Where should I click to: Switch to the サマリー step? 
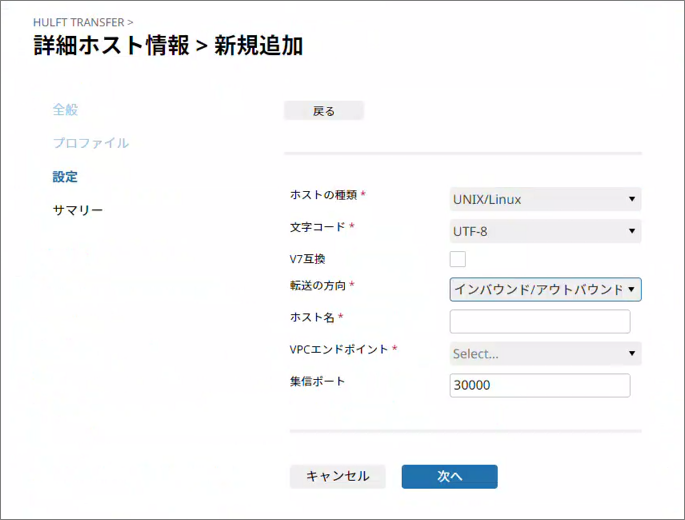click(x=77, y=211)
